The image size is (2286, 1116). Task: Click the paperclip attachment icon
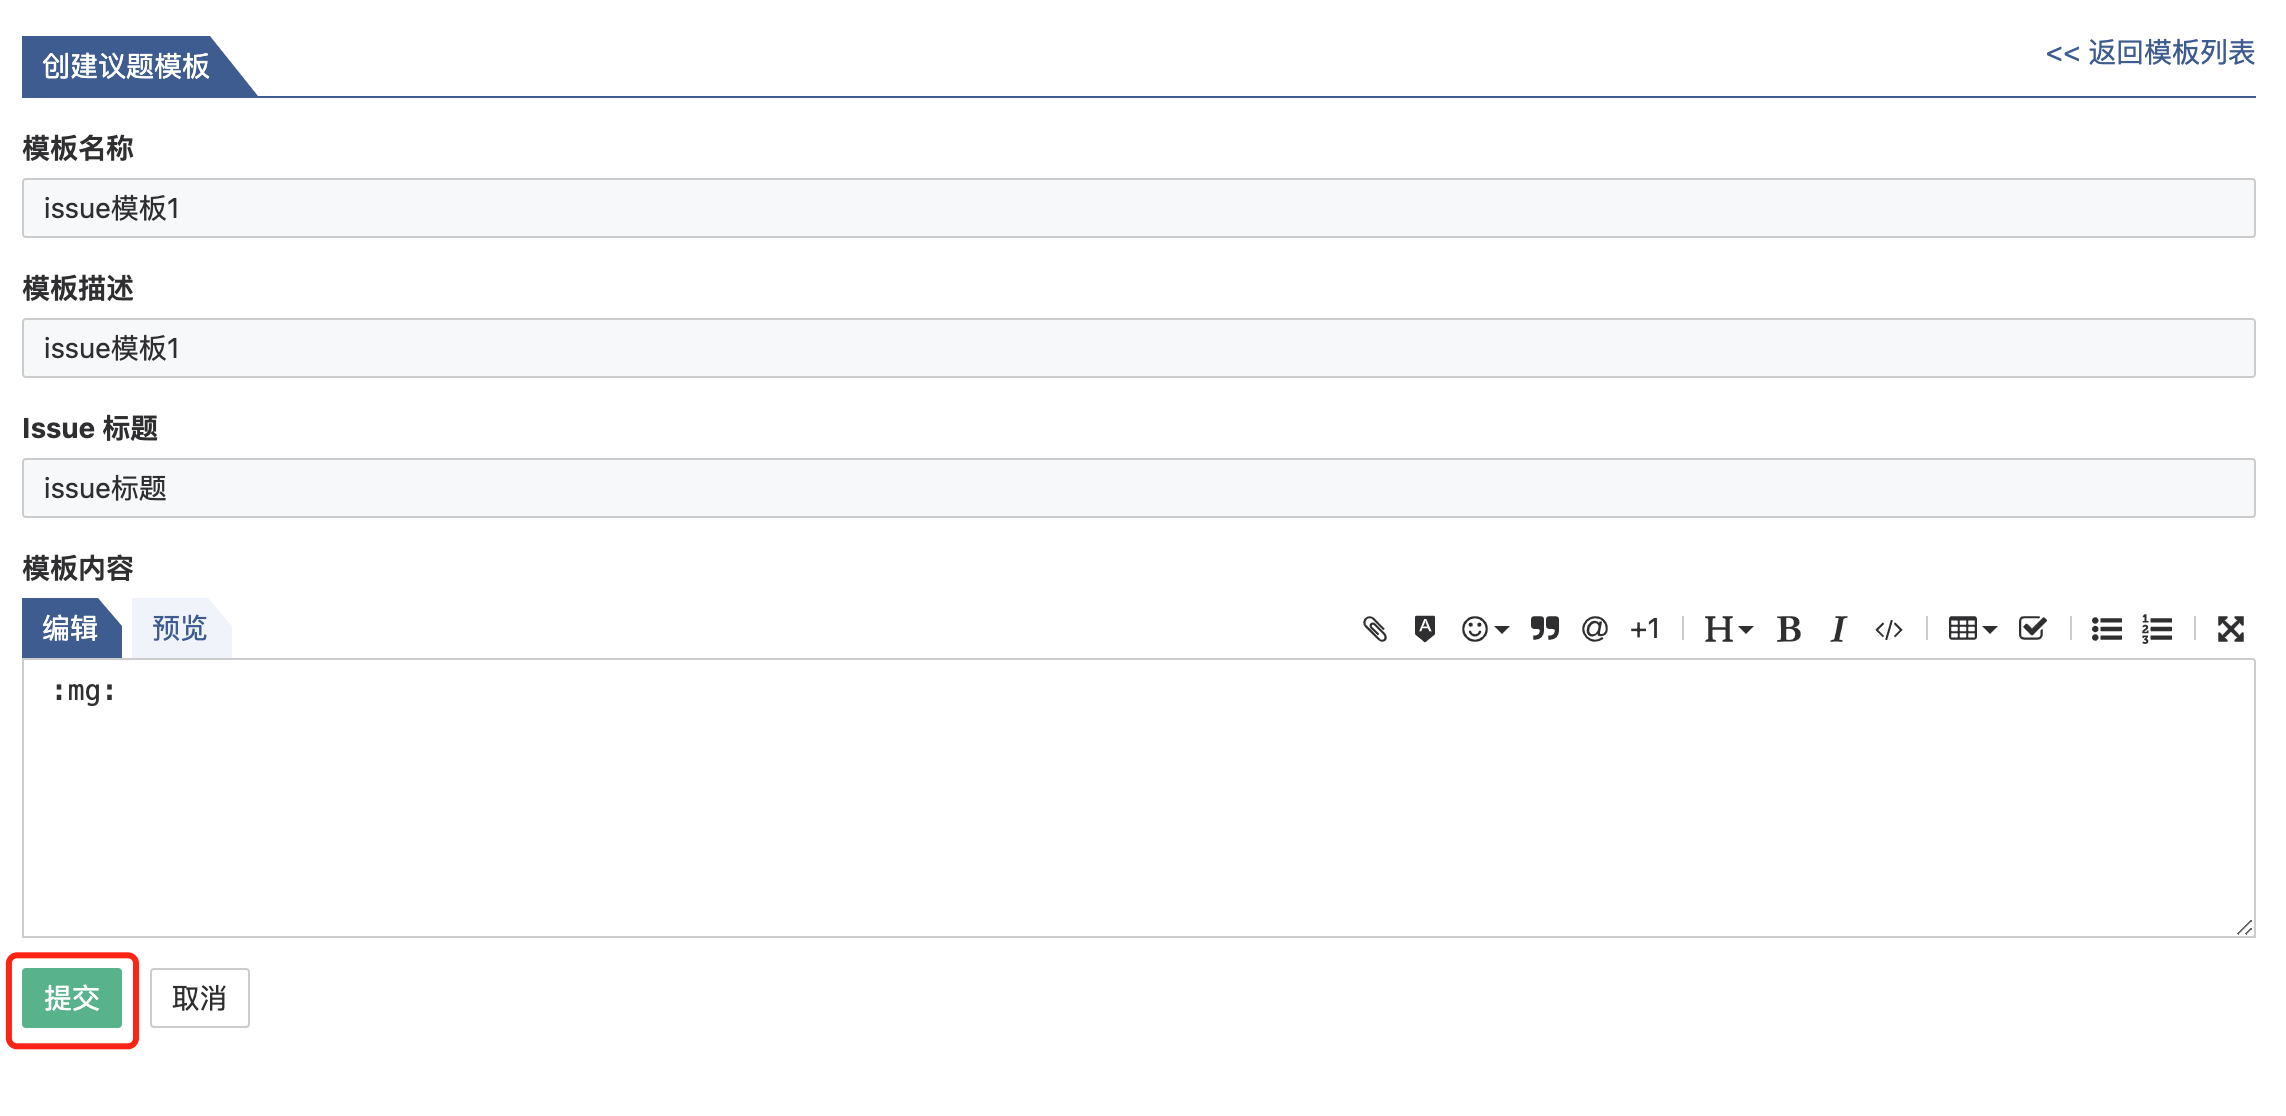1375,629
